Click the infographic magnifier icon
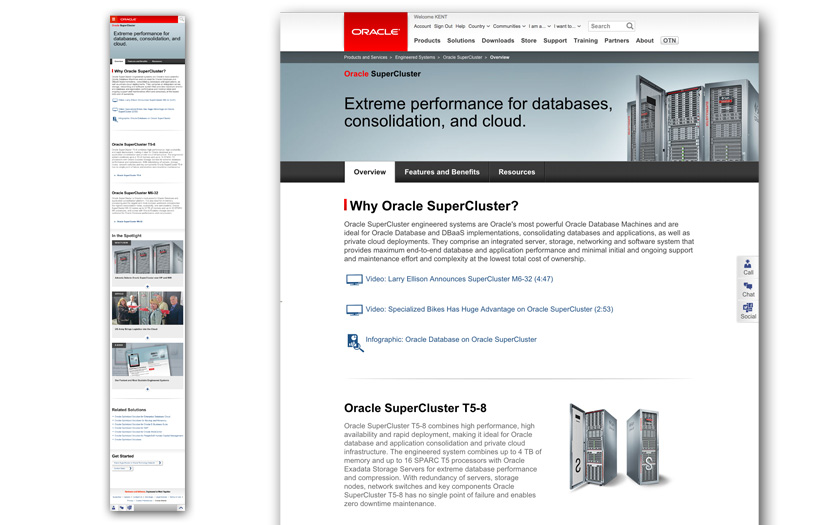The height and width of the screenshot is (525, 825). click(x=354, y=342)
